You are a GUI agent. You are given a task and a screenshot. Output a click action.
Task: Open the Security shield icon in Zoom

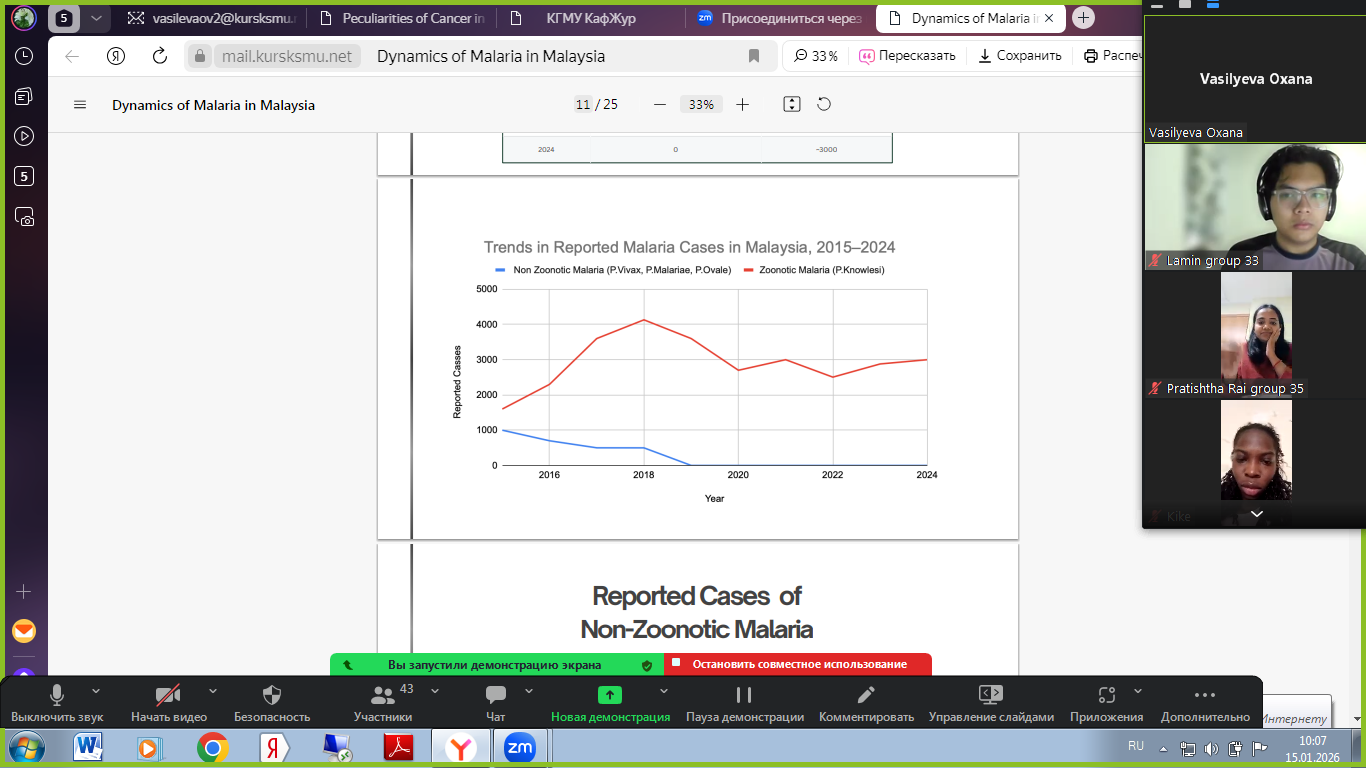click(272, 695)
